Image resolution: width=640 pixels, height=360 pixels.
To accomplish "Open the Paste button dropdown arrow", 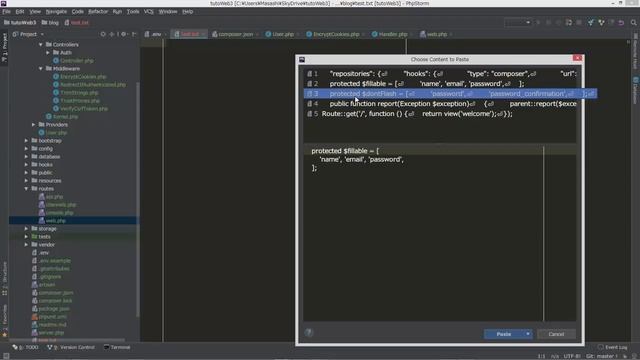I will 528,334.
